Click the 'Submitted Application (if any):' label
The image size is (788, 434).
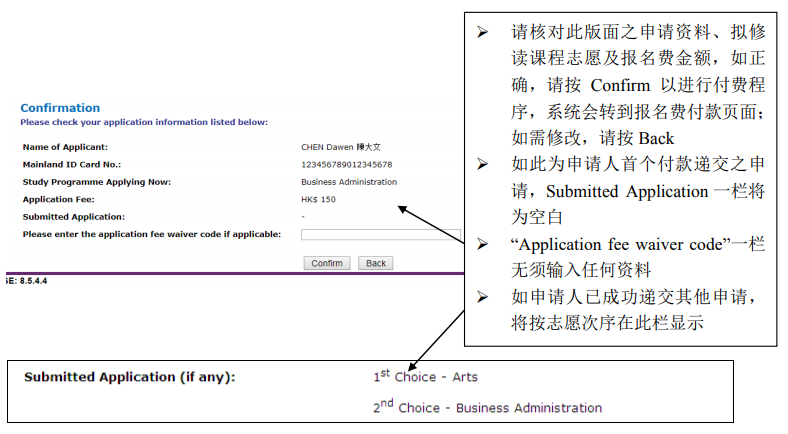(129, 377)
